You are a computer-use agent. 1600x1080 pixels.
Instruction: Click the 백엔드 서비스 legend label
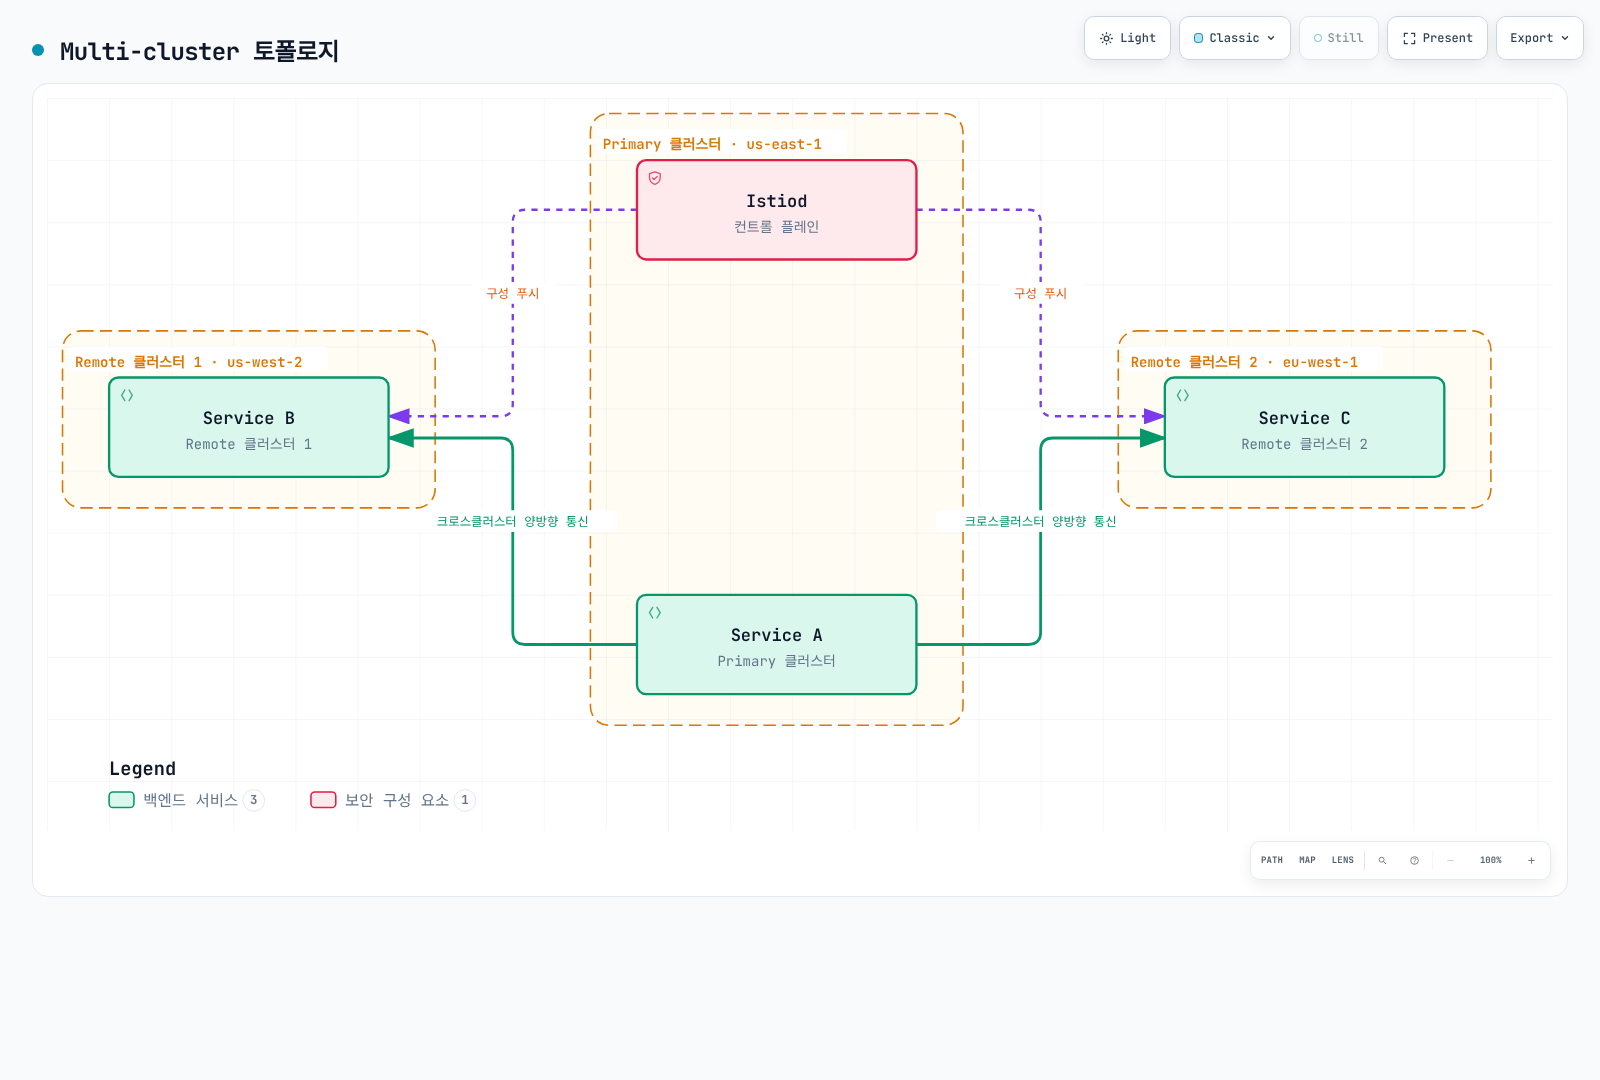coord(190,800)
